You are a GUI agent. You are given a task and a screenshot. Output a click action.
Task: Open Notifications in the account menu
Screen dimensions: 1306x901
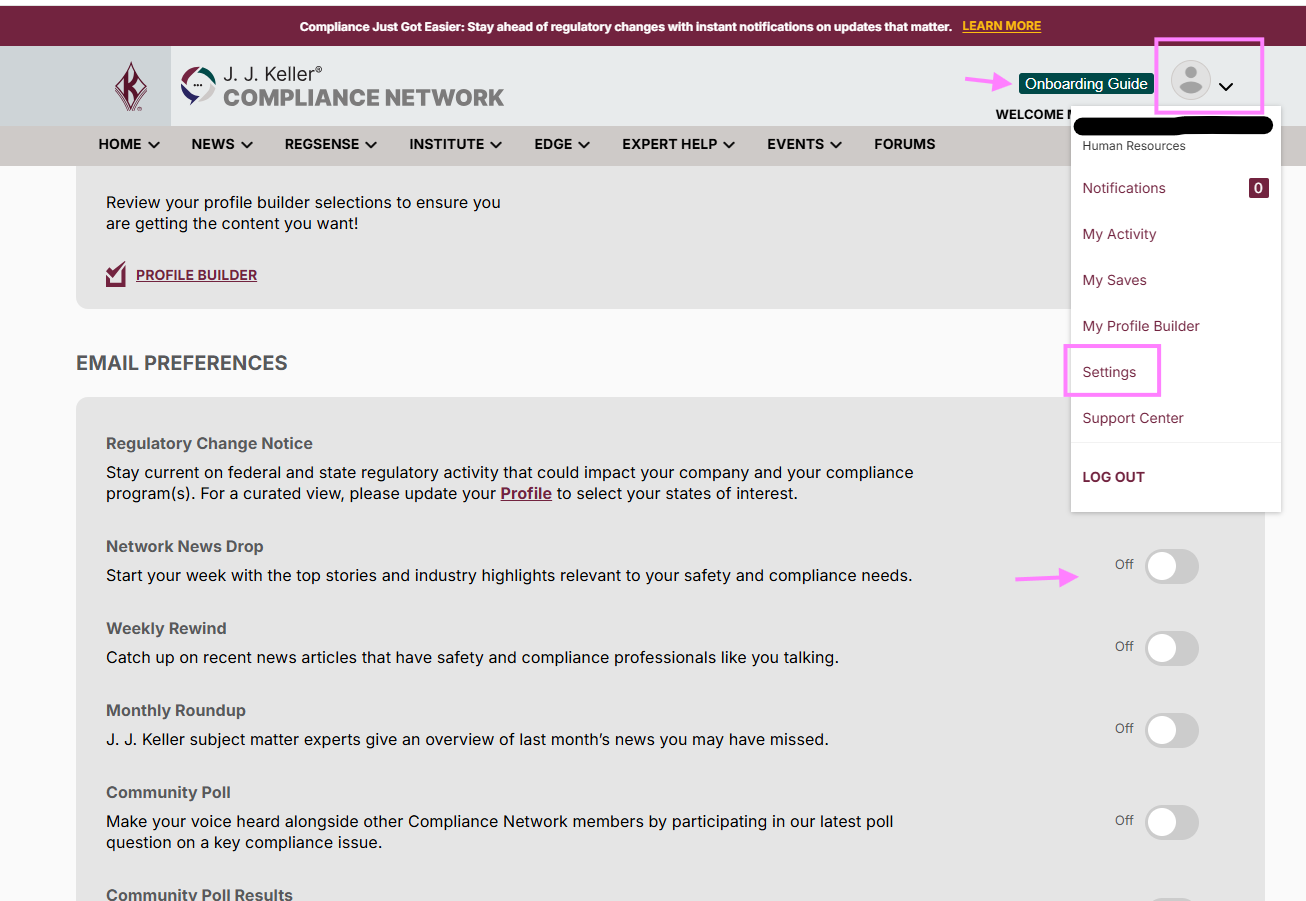pyautogui.click(x=1124, y=188)
